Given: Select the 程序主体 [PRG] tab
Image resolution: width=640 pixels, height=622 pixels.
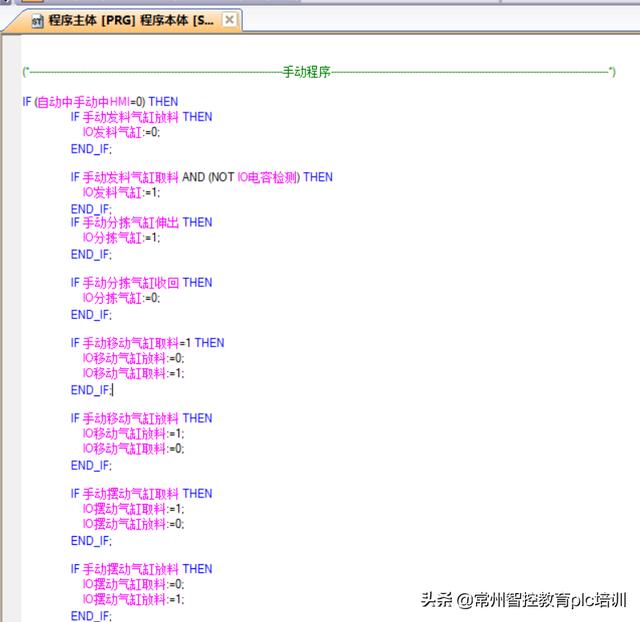Looking at the screenshot, I should pos(130,20).
